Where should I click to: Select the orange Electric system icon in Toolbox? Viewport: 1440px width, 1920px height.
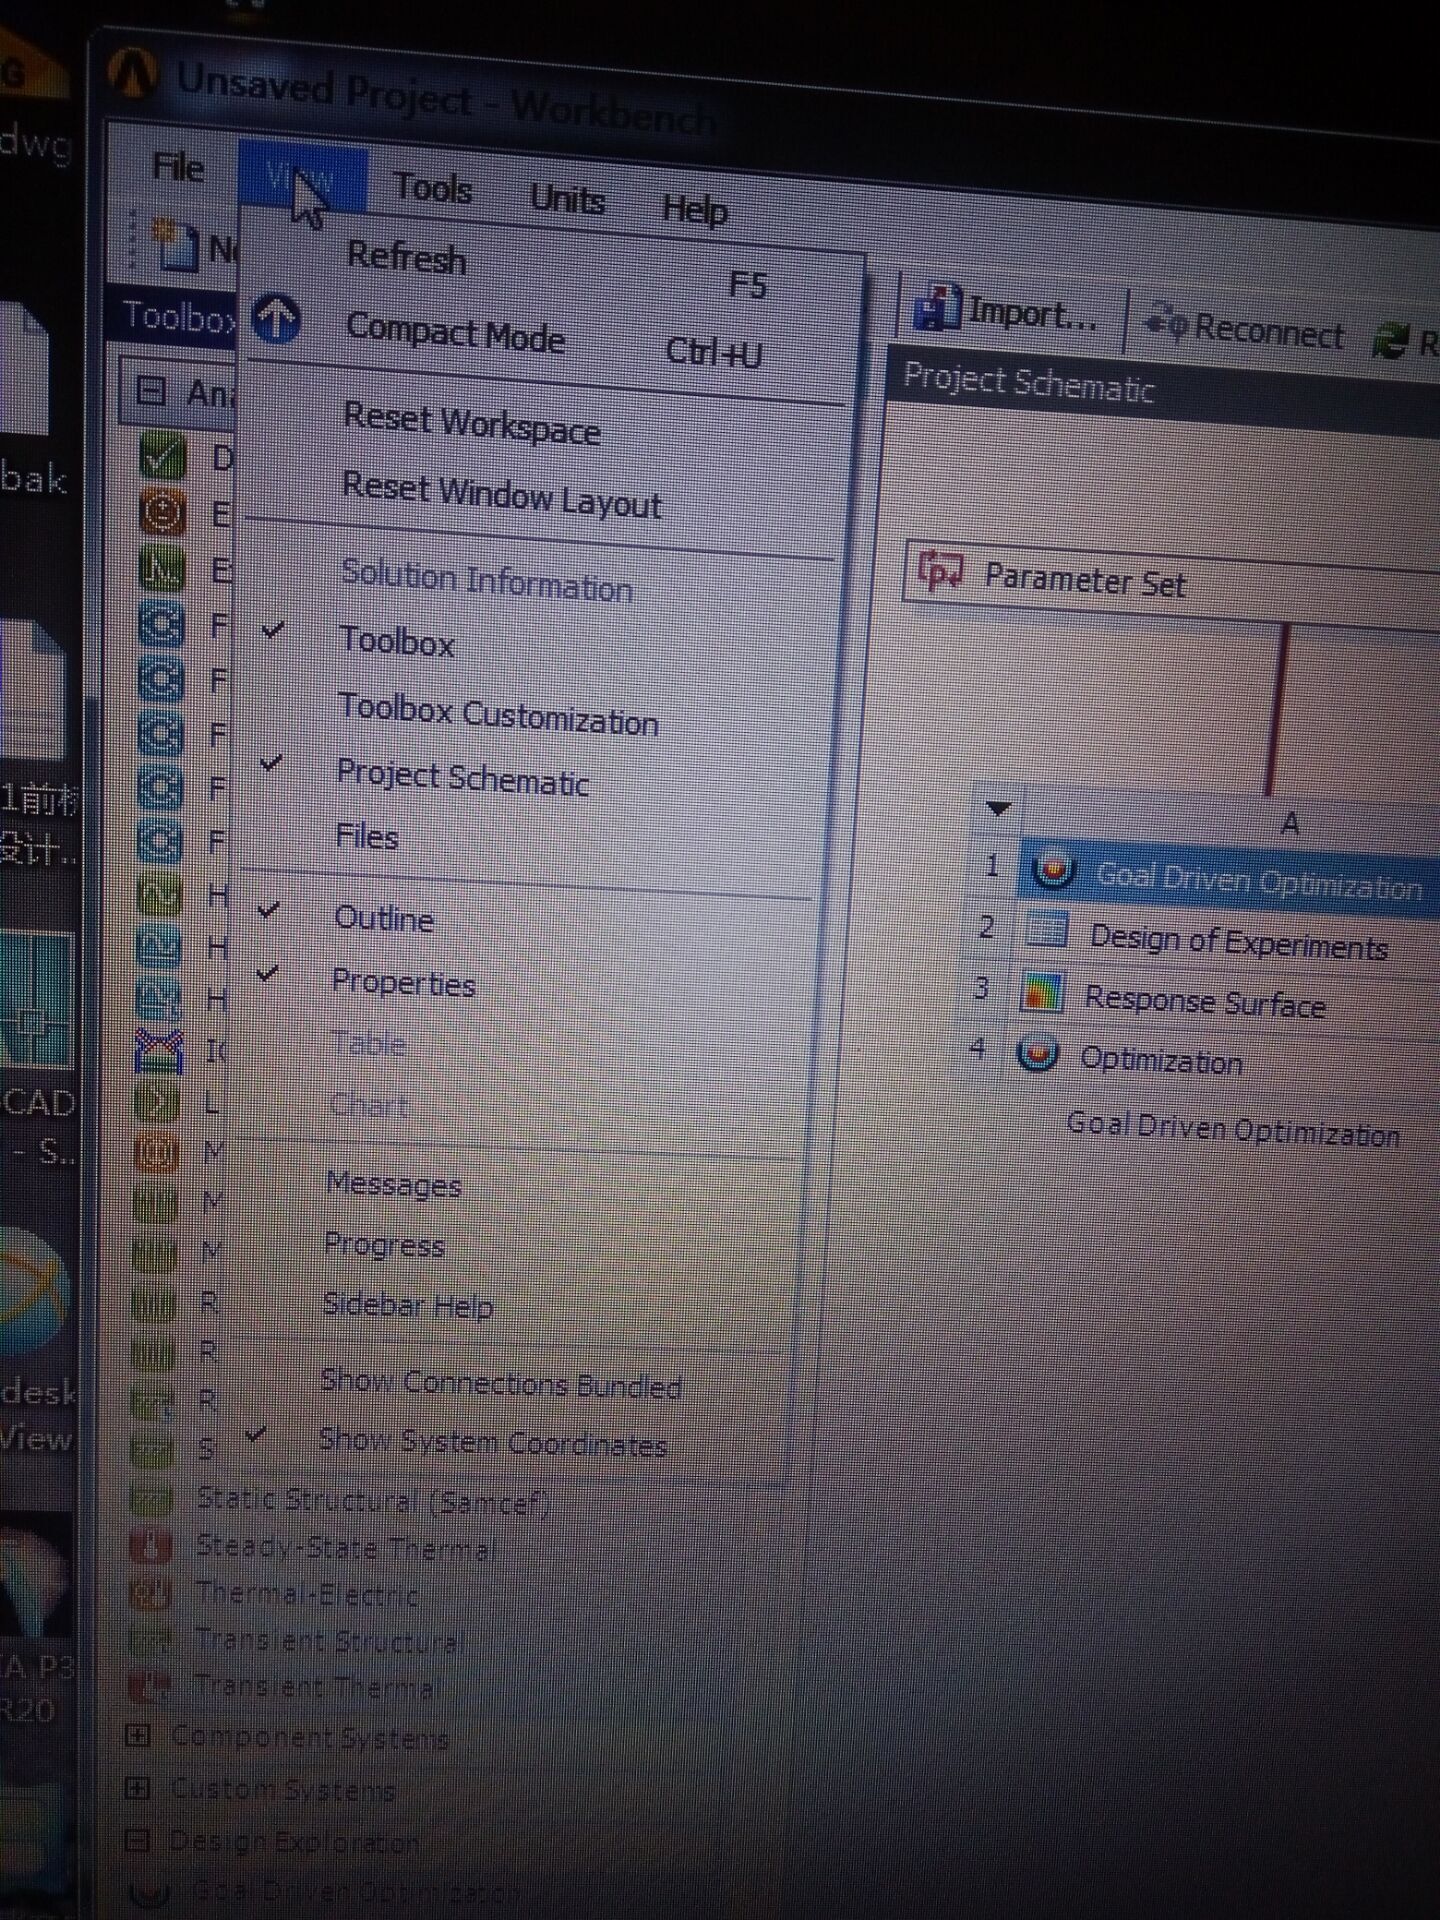coord(162,514)
